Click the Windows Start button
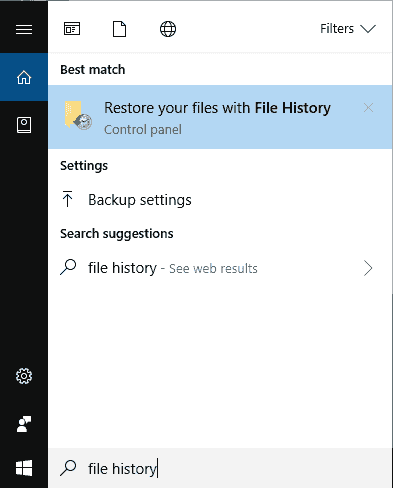This screenshot has width=393, height=488. coord(24,468)
